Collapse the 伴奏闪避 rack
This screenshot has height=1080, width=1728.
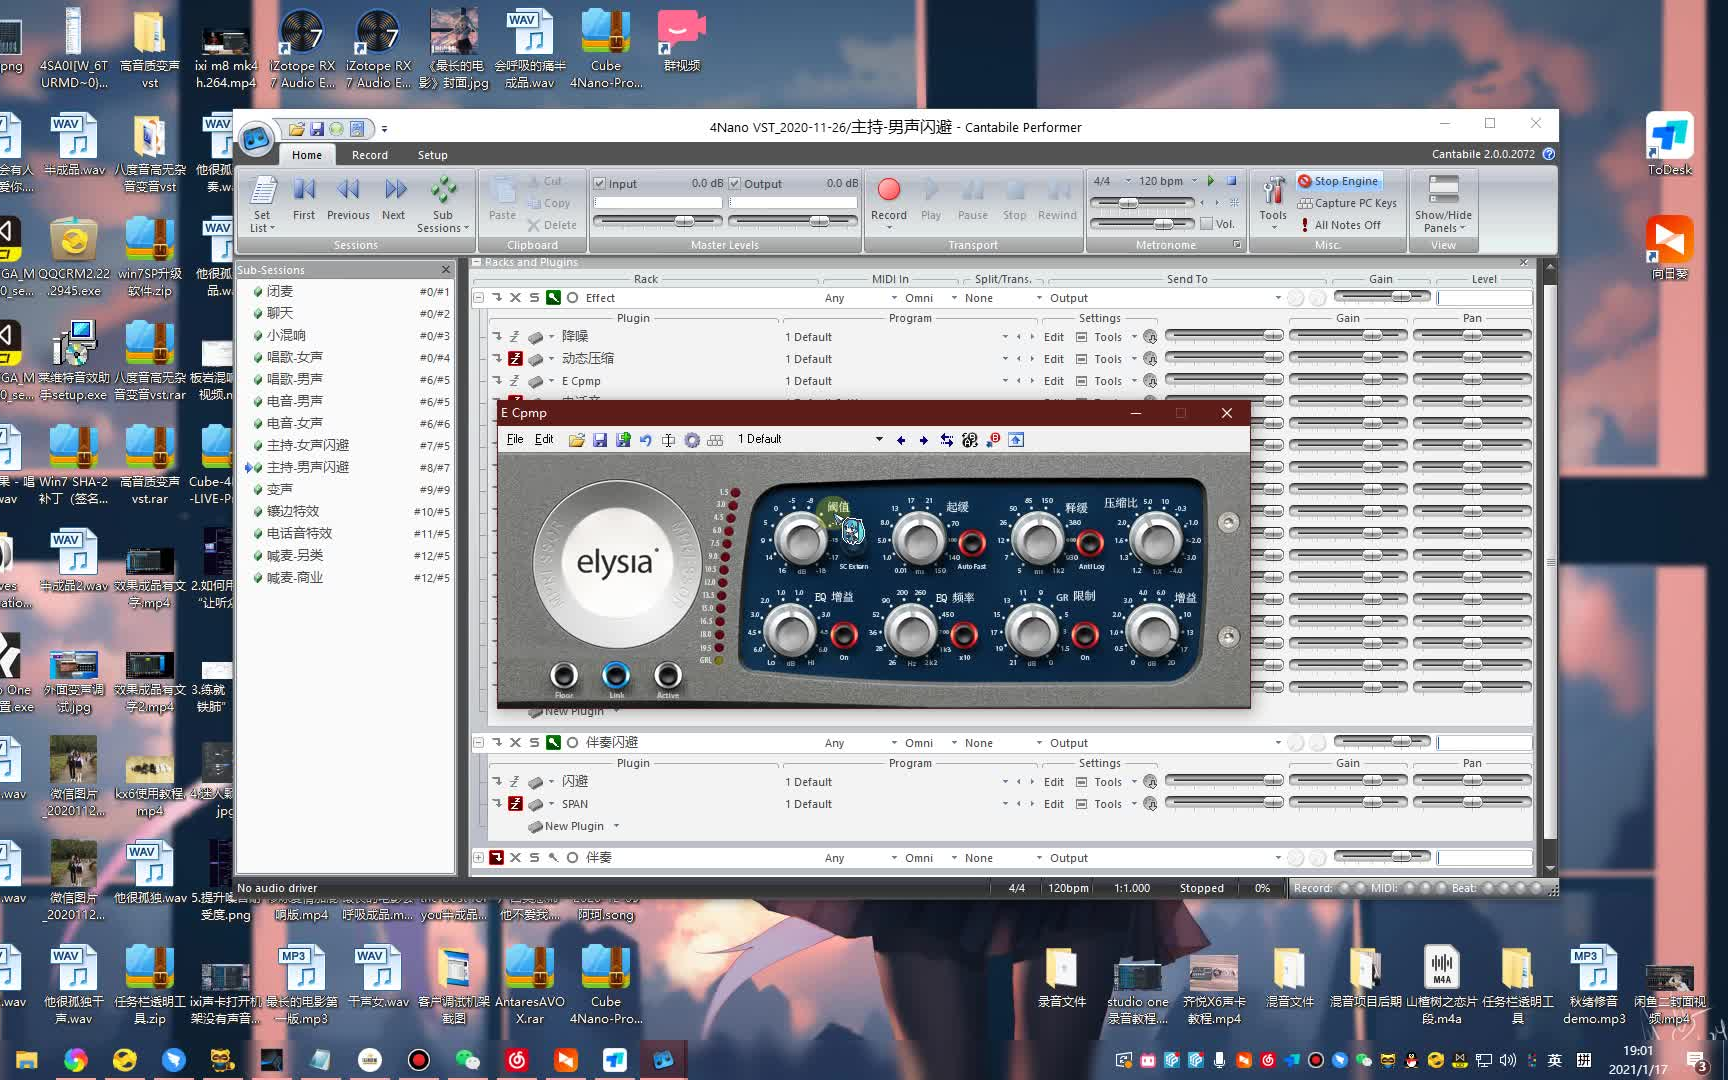478,743
